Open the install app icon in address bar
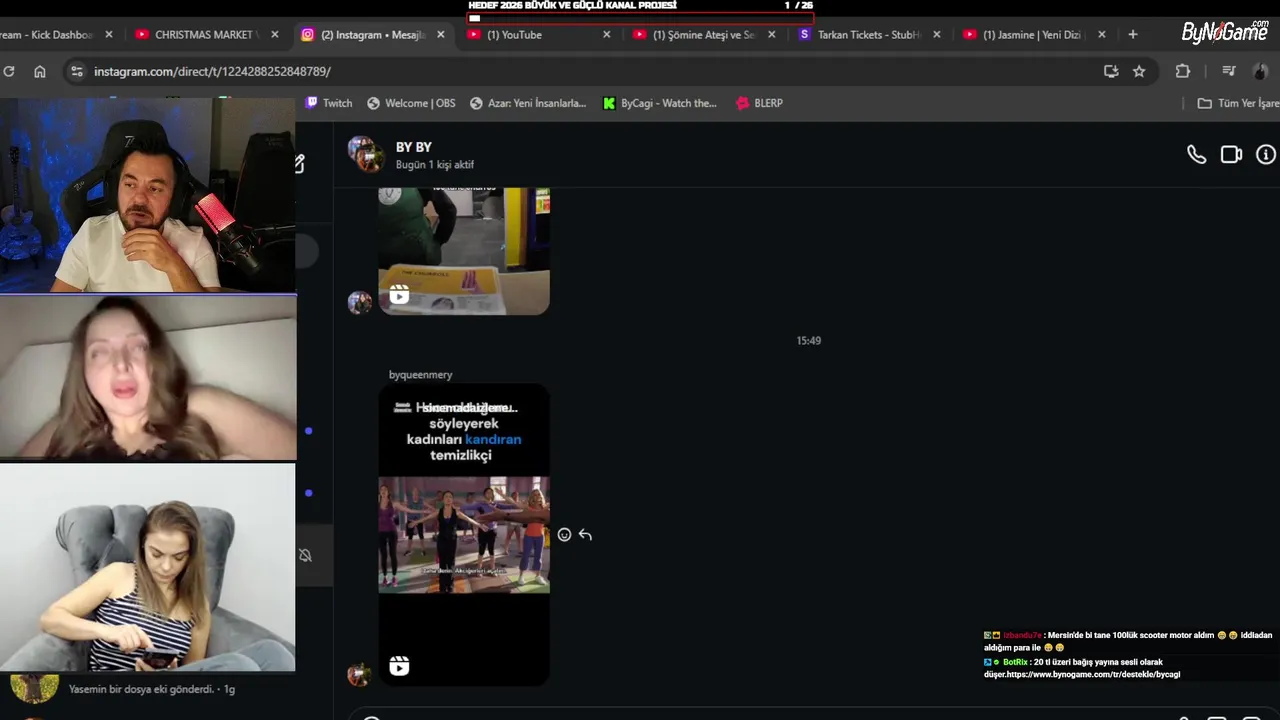This screenshot has width=1280, height=720. click(1111, 71)
